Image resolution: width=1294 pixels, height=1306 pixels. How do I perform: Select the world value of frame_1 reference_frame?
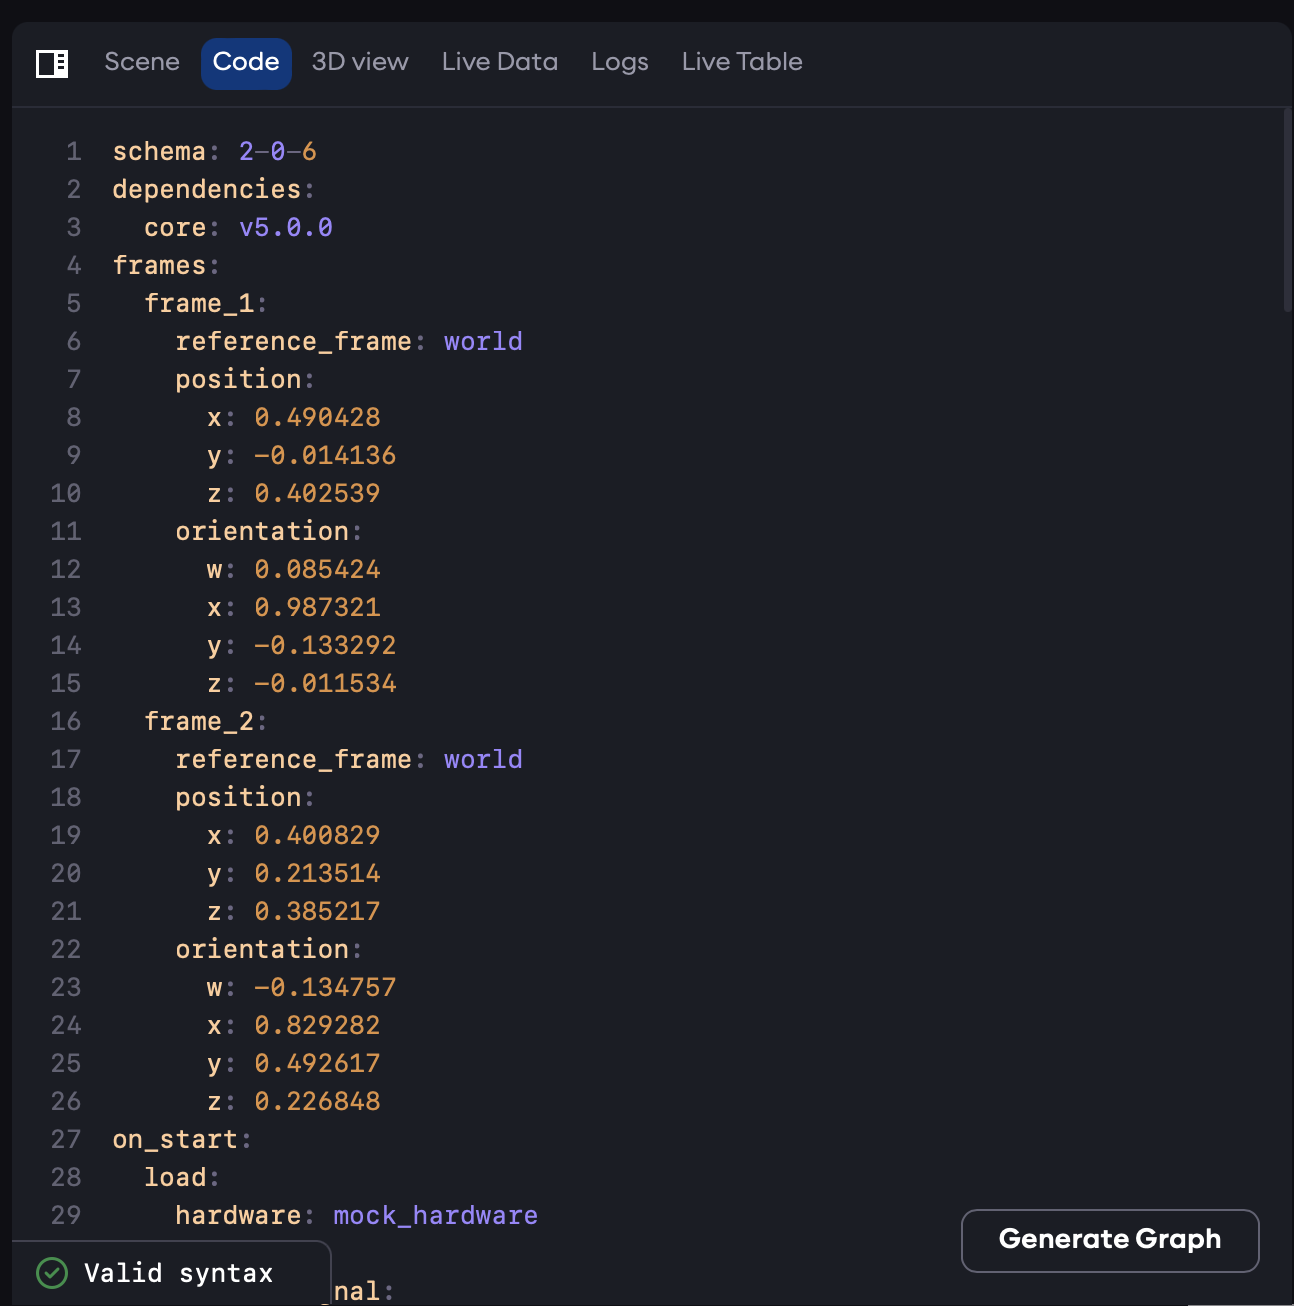coord(483,341)
